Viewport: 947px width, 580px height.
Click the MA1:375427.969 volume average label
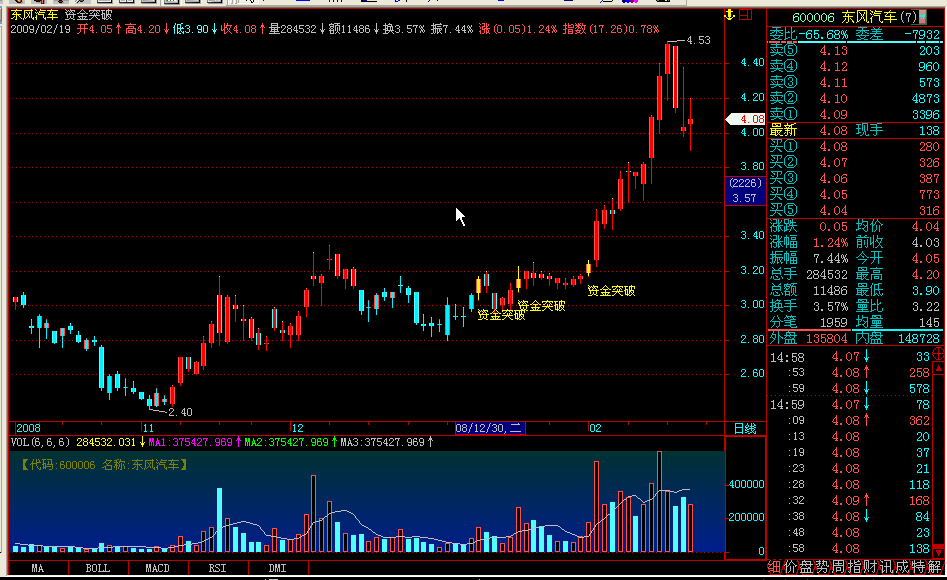pyautogui.click(x=190, y=442)
